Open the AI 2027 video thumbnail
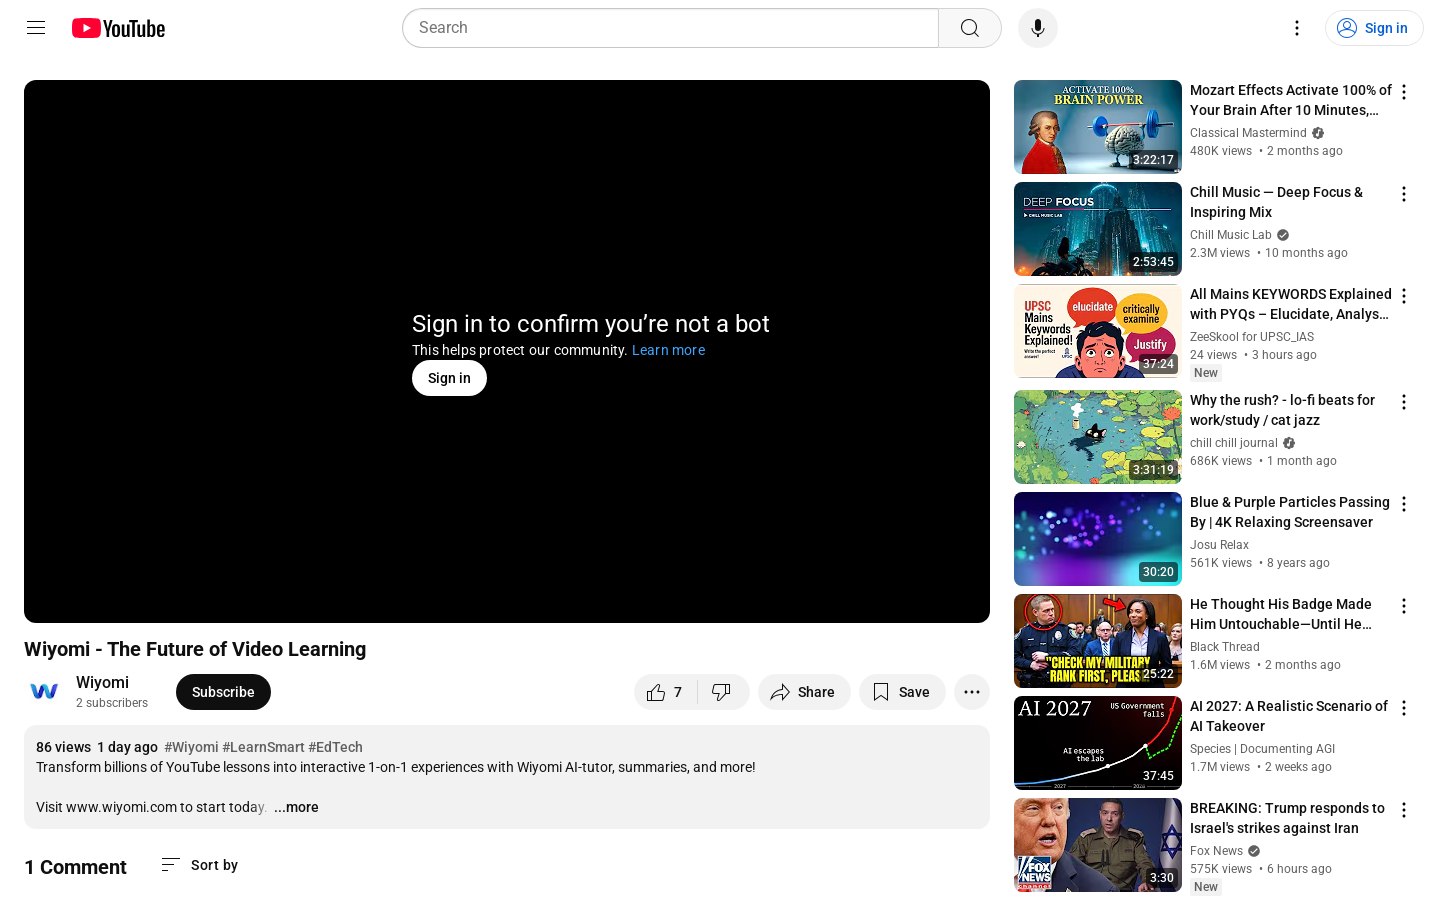Viewport: 1440px width, 900px height. click(x=1098, y=743)
